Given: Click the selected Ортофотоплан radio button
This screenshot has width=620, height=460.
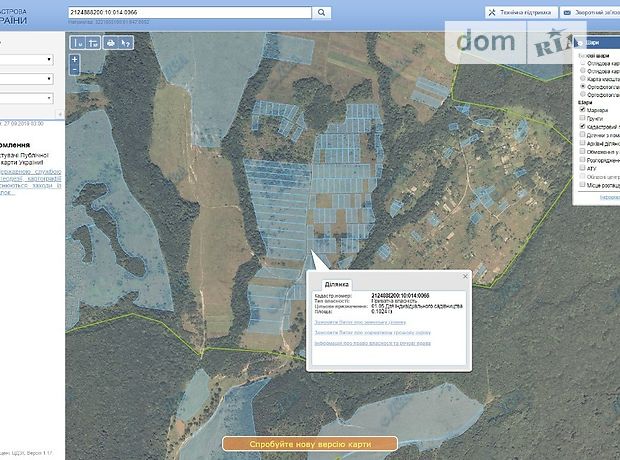Looking at the screenshot, I should tap(582, 87).
